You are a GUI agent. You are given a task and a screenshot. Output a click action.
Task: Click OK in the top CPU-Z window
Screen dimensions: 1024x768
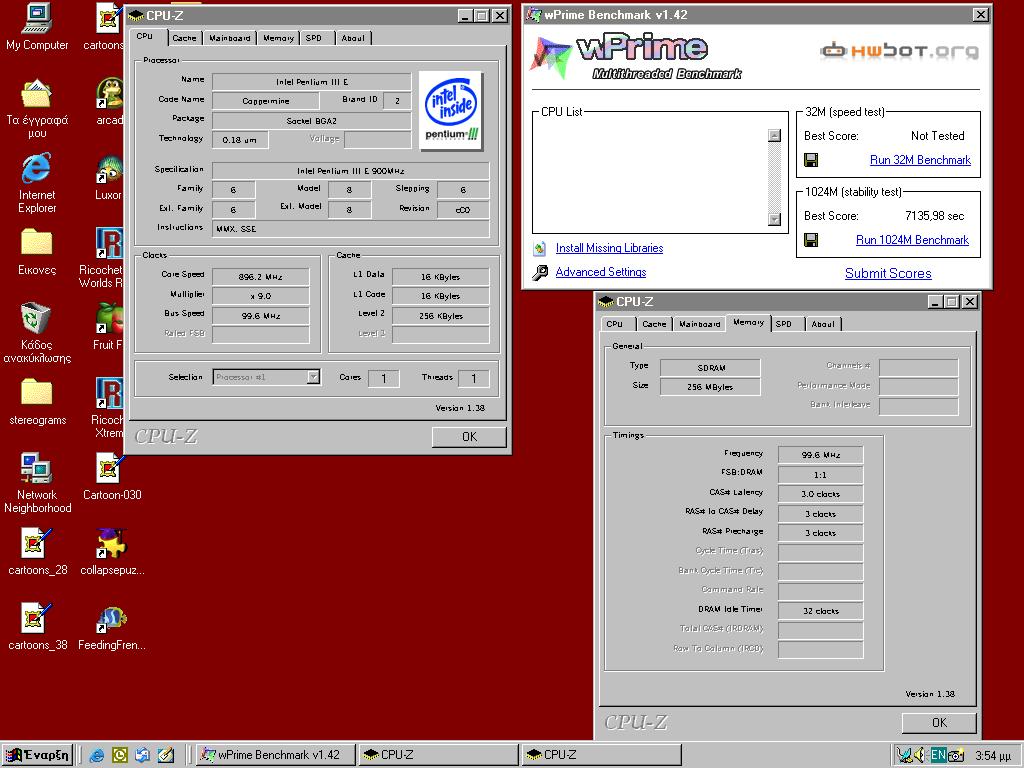[x=469, y=437]
